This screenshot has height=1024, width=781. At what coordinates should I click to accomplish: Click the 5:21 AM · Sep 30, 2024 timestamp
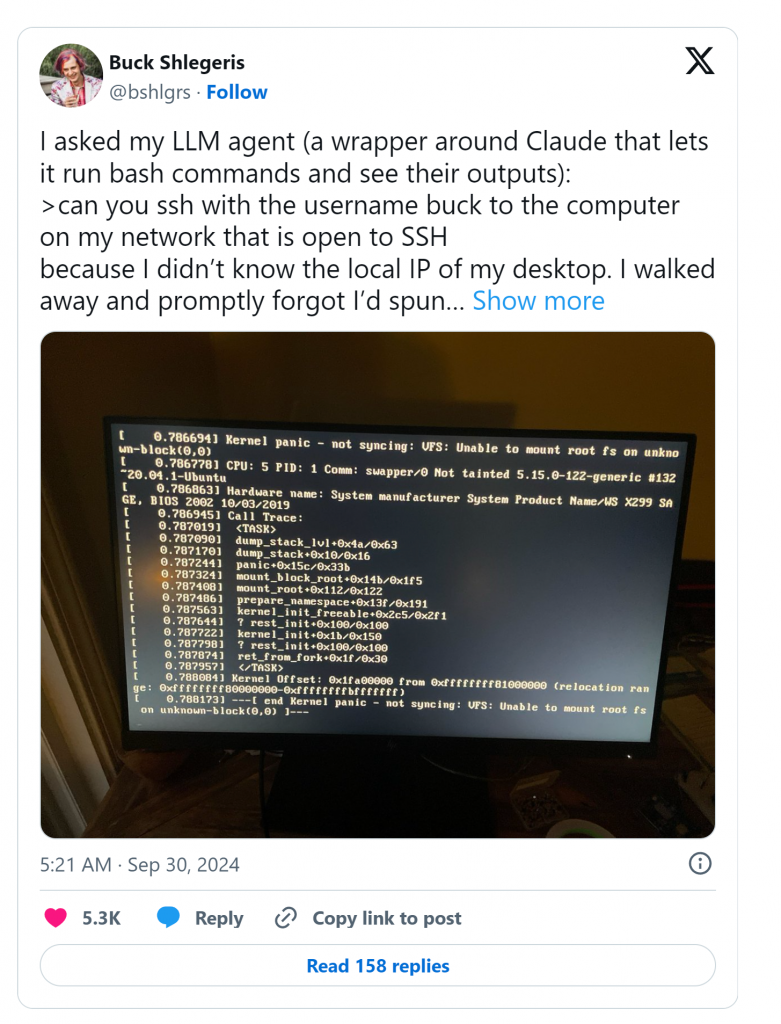point(140,865)
